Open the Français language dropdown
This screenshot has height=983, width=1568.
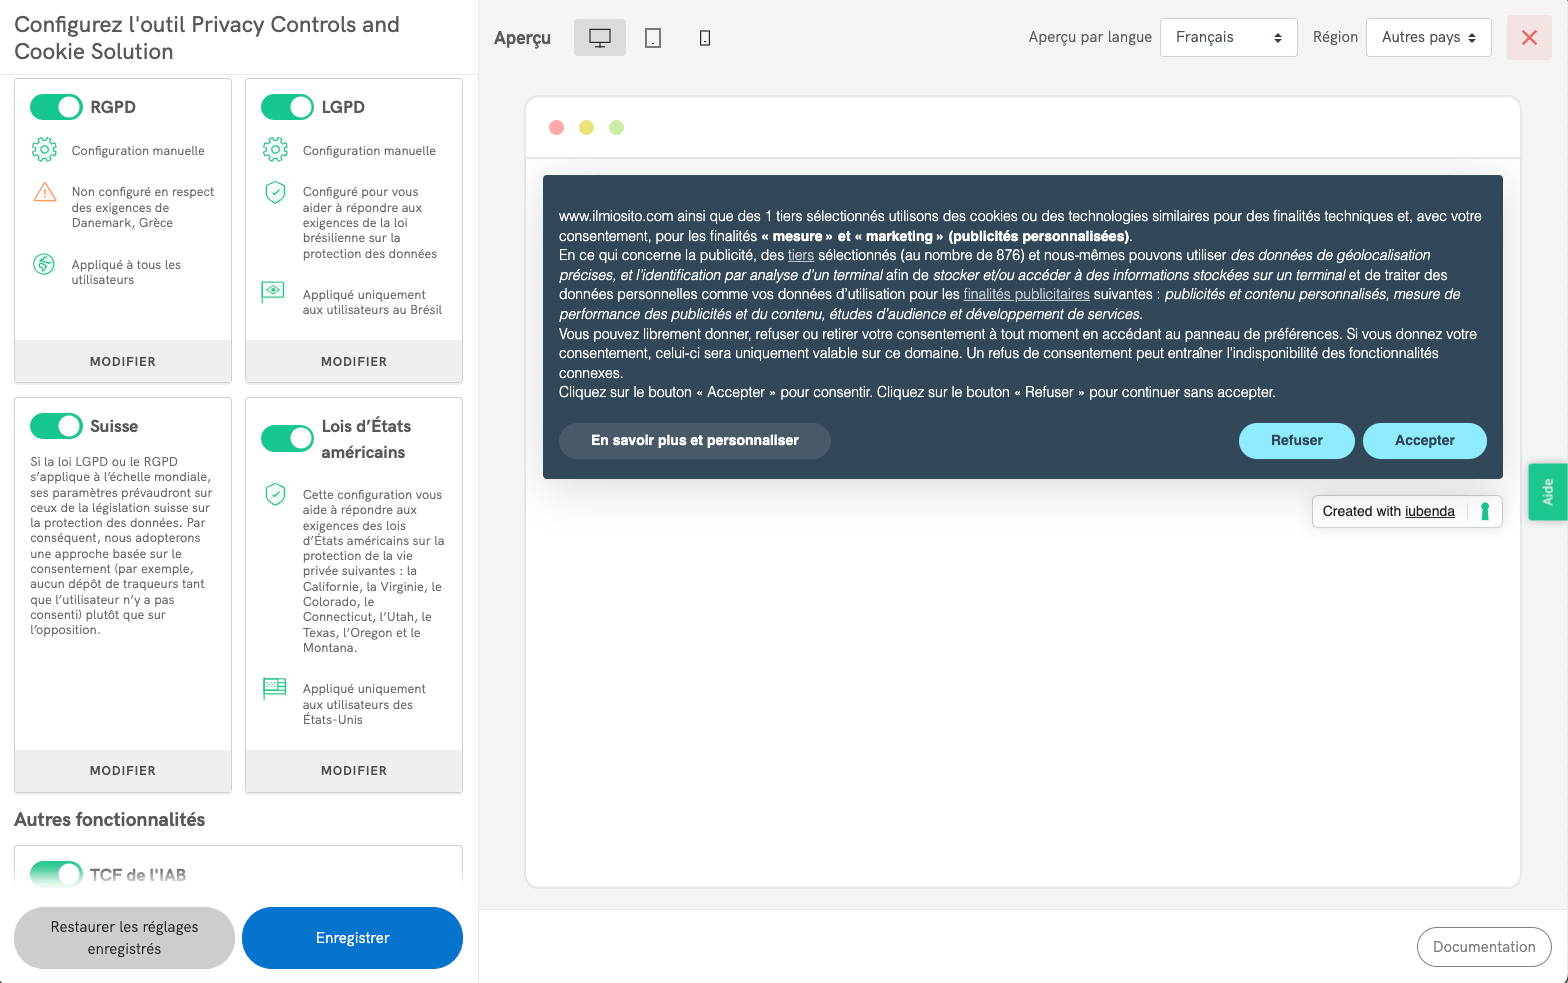(x=1228, y=38)
